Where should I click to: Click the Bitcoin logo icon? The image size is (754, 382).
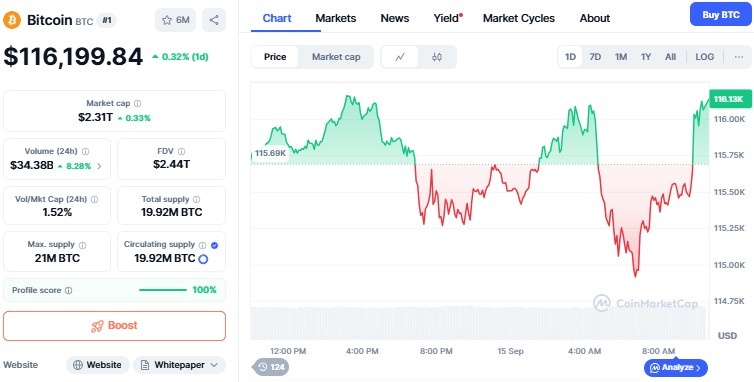12,20
